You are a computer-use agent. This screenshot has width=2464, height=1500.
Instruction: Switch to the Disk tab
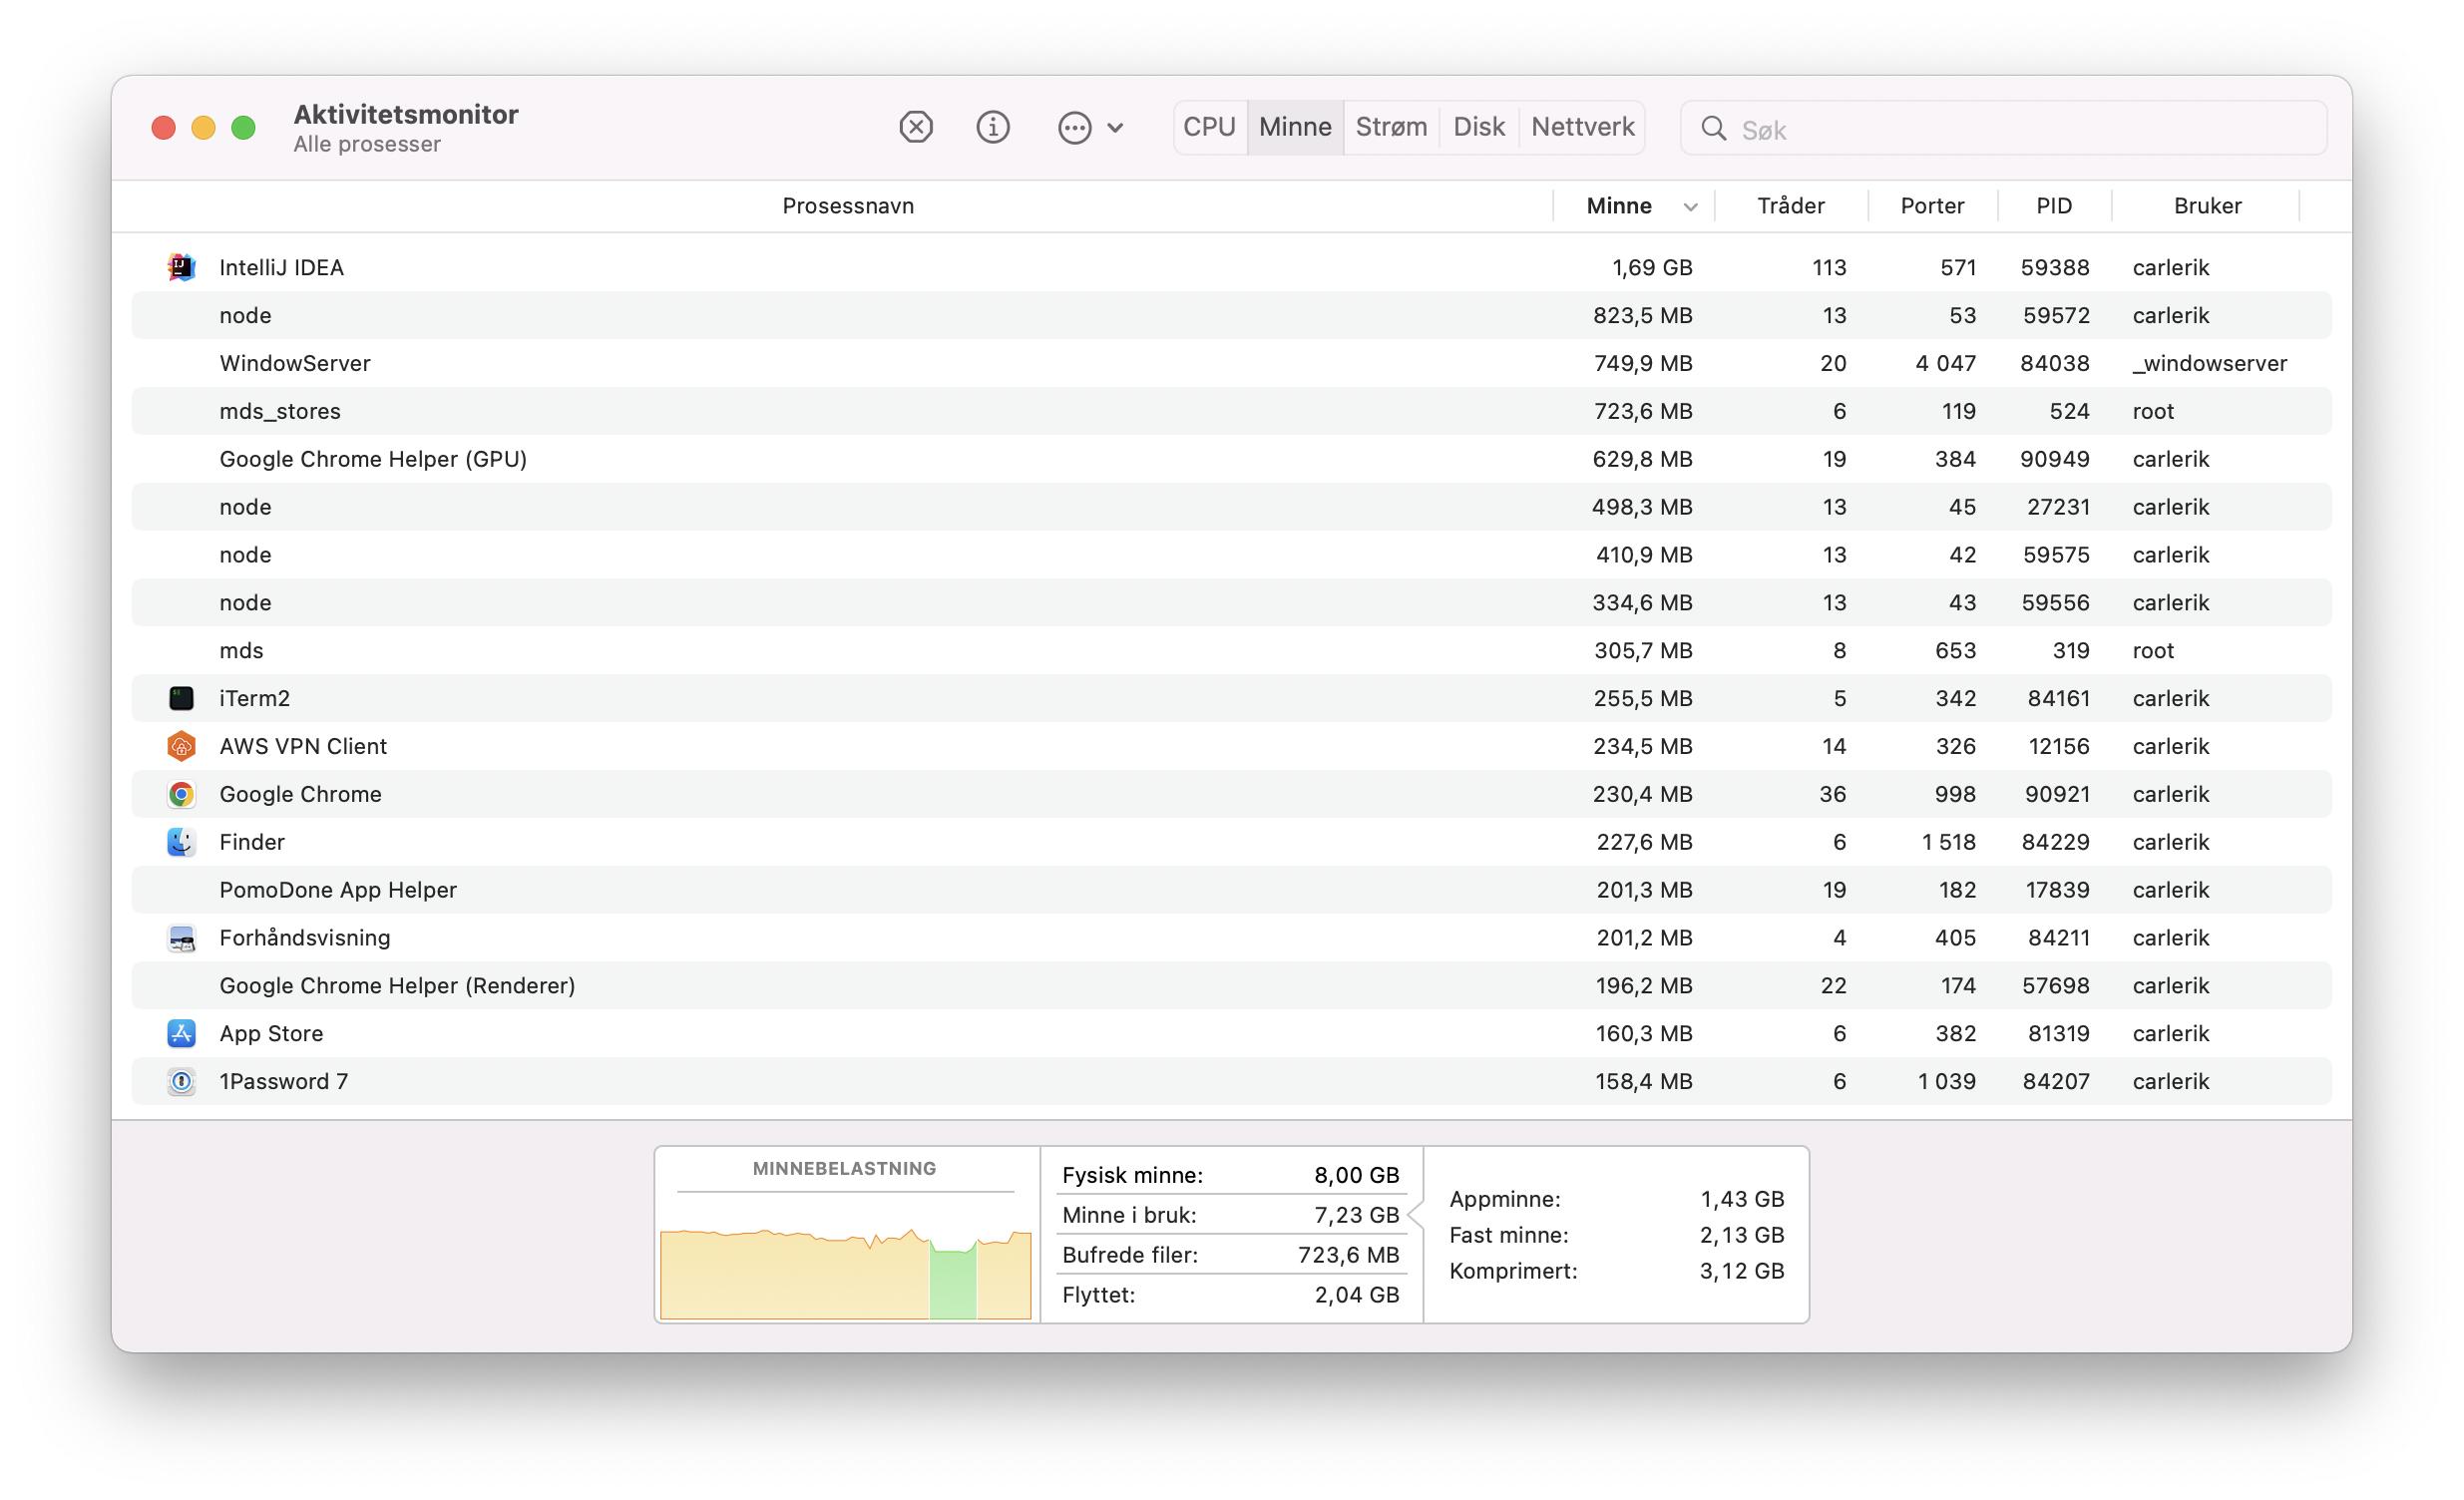point(1479,127)
